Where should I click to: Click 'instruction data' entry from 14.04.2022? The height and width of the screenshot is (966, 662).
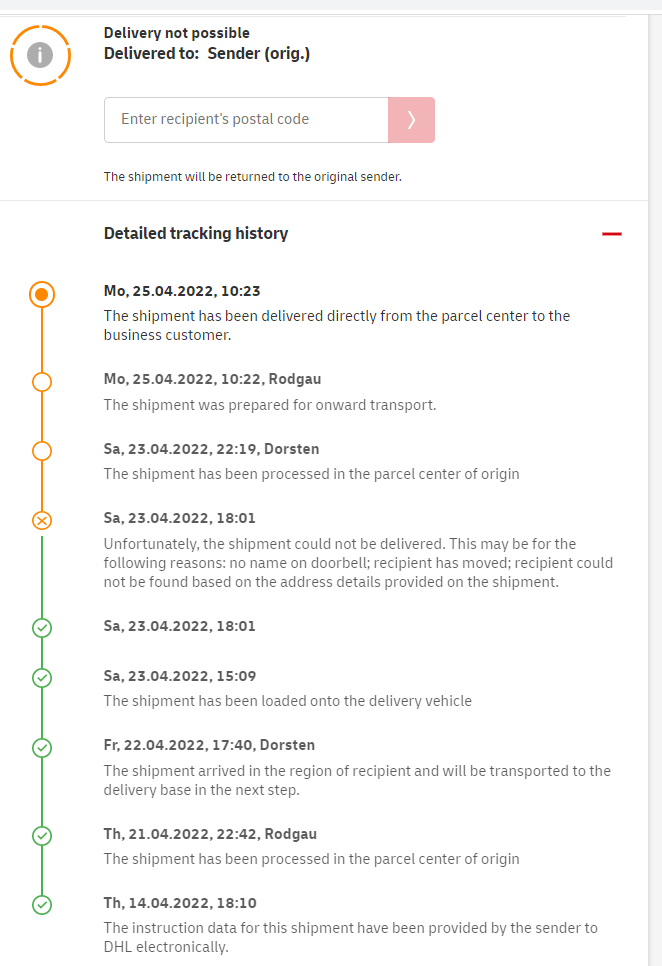(350, 937)
